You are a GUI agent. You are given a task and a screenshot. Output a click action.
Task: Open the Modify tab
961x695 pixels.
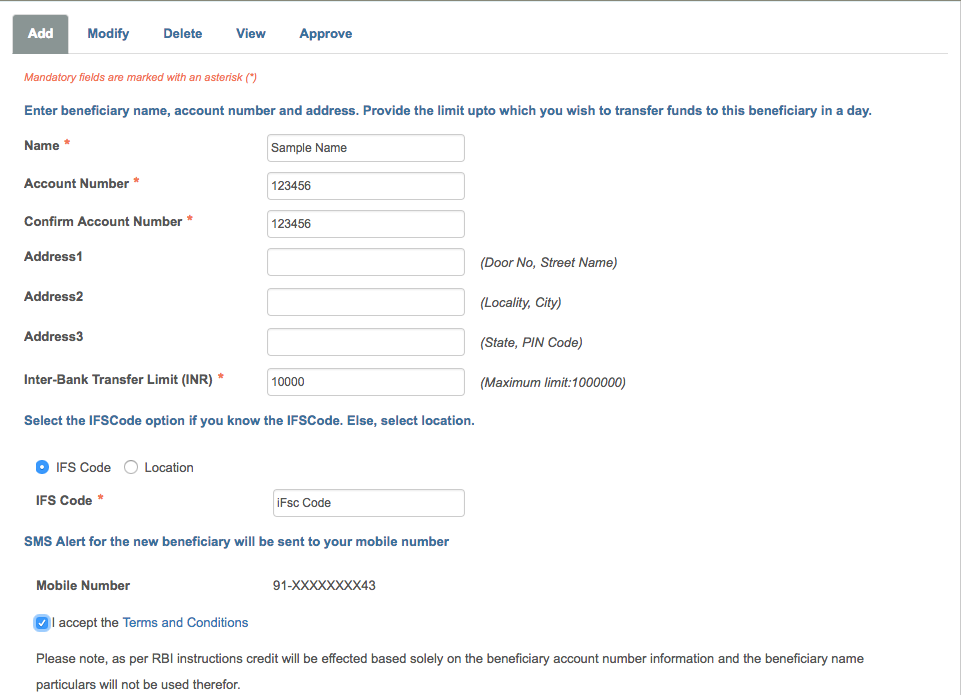pyautogui.click(x=108, y=34)
